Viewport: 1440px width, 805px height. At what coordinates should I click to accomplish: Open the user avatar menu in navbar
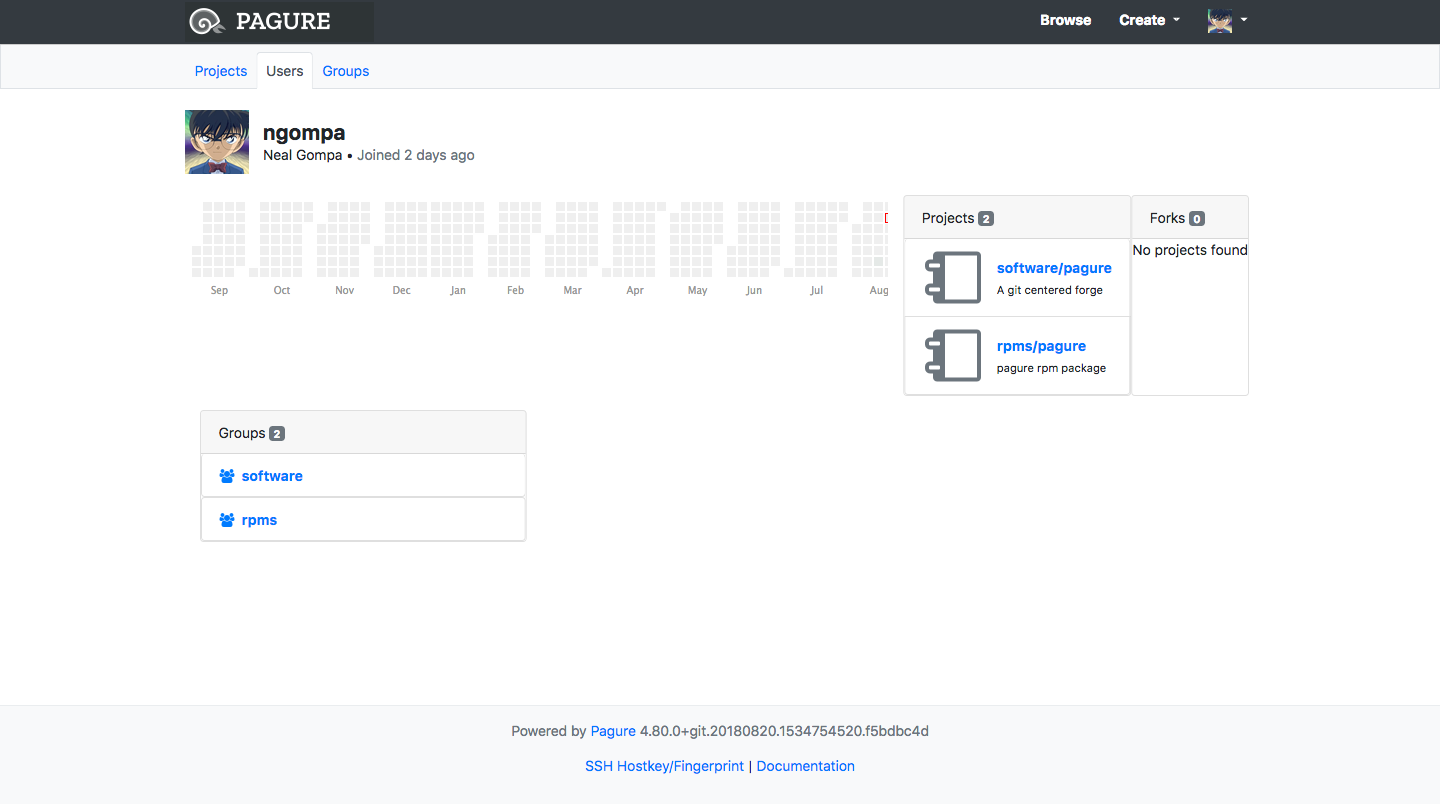1228,20
